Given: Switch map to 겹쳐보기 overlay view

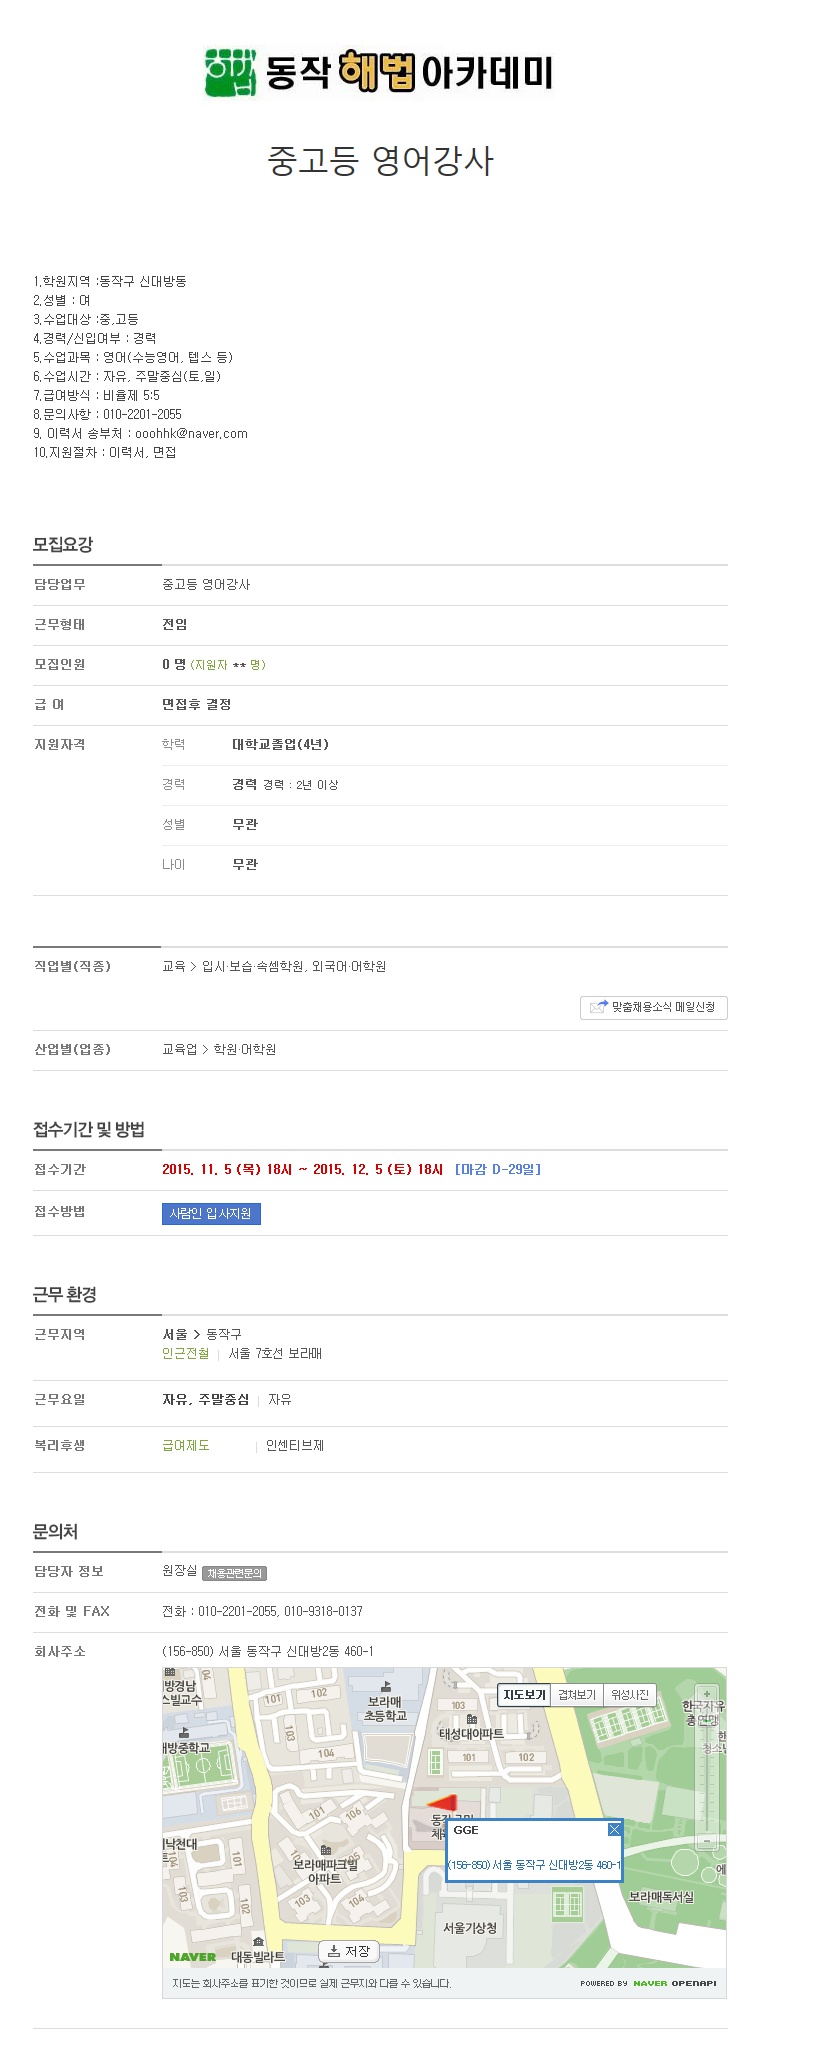Looking at the screenshot, I should coord(577,1695).
